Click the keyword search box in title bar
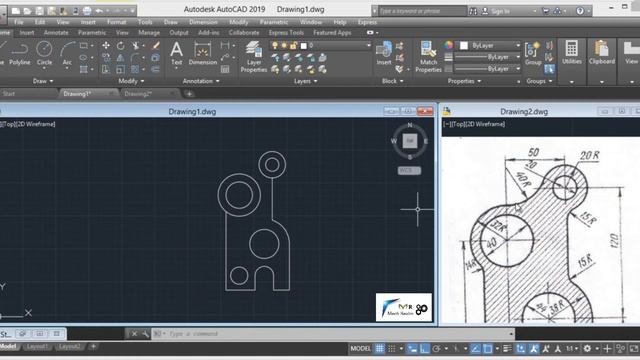The width and height of the screenshot is (640, 360). tap(422, 11)
